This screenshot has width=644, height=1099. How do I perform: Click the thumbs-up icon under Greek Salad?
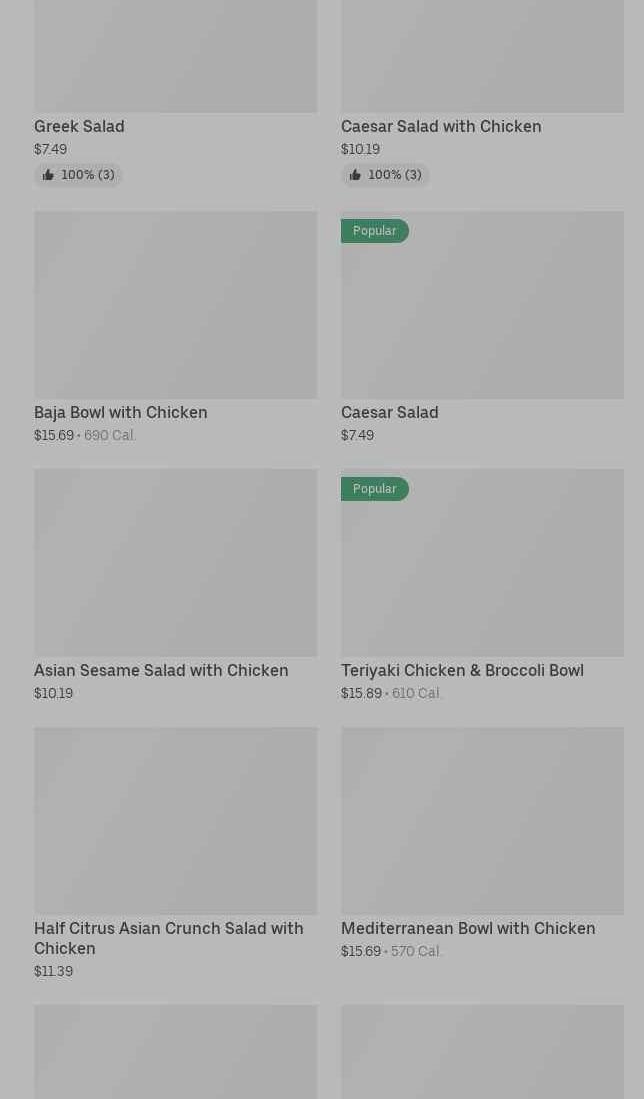pyautogui.click(x=48, y=175)
